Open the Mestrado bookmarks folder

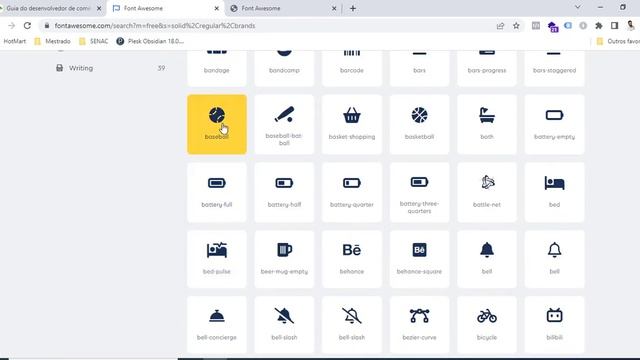(x=52, y=41)
